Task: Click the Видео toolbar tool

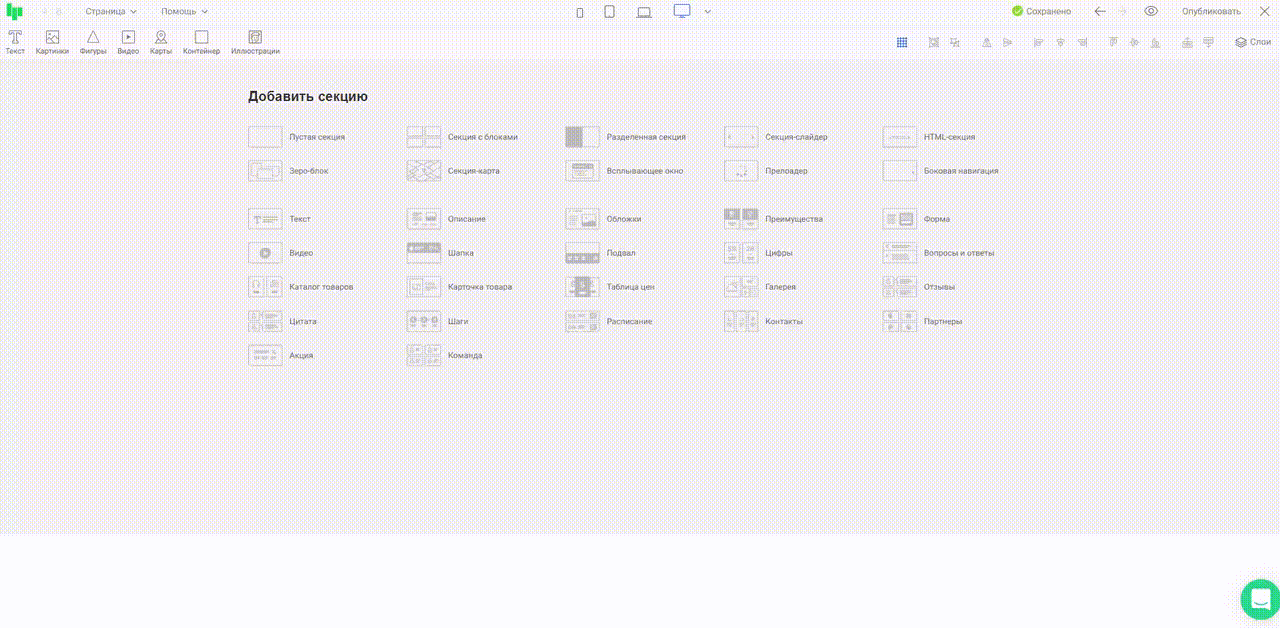Action: pyautogui.click(x=128, y=41)
